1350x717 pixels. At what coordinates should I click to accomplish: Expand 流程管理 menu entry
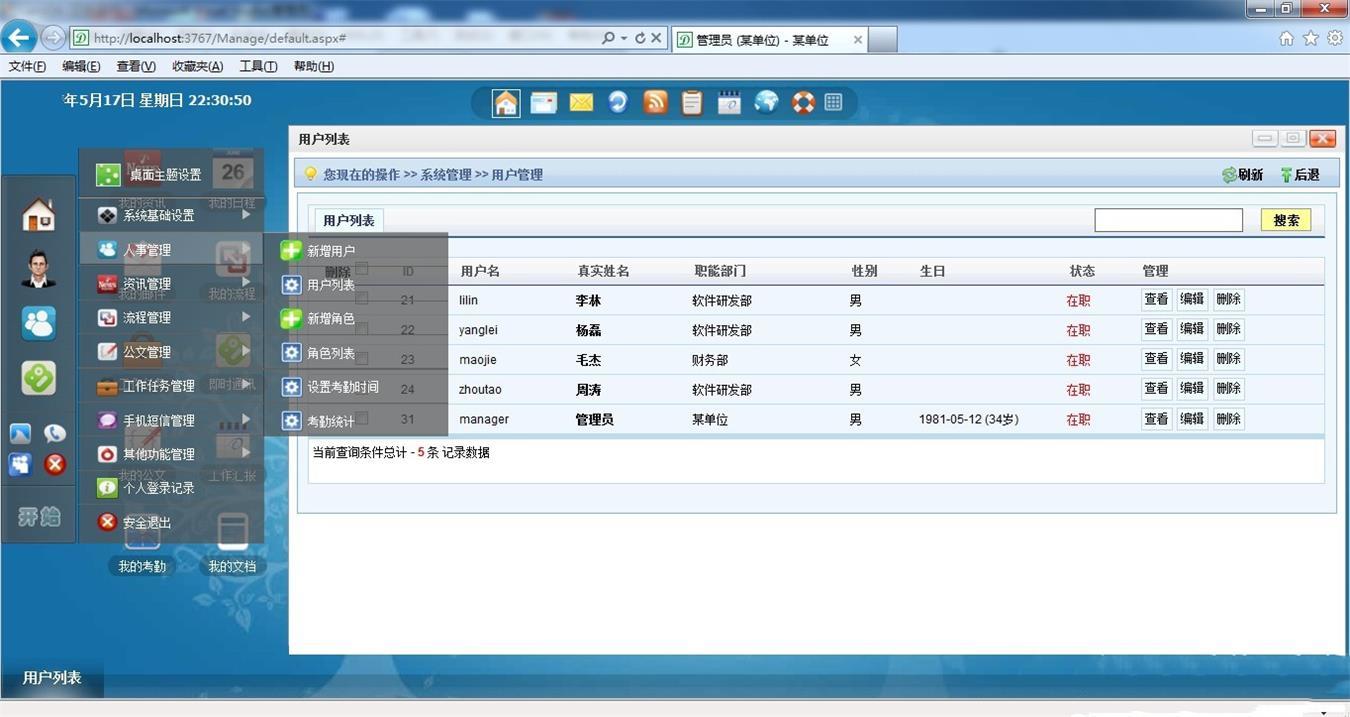tap(171, 318)
